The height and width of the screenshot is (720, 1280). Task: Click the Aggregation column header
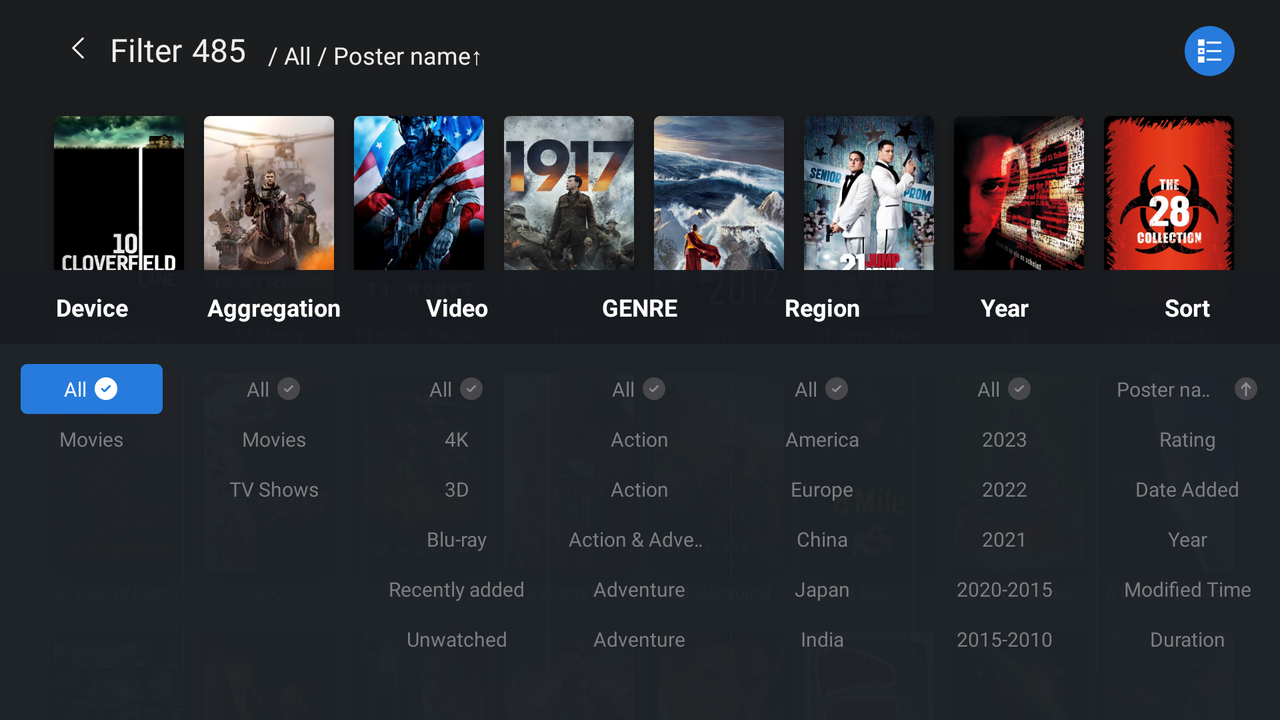[x=274, y=309]
